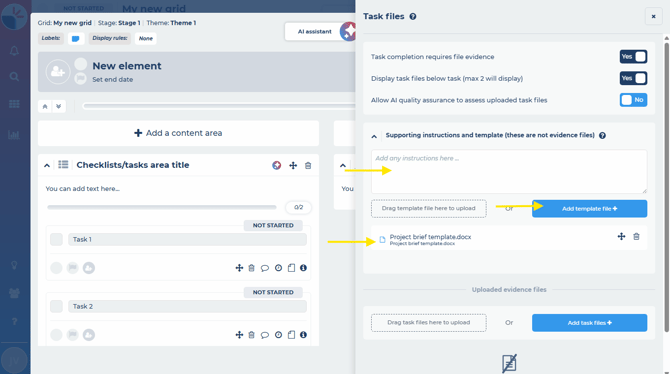Collapse the Supporting instructions section
The image size is (670, 374).
(x=374, y=136)
